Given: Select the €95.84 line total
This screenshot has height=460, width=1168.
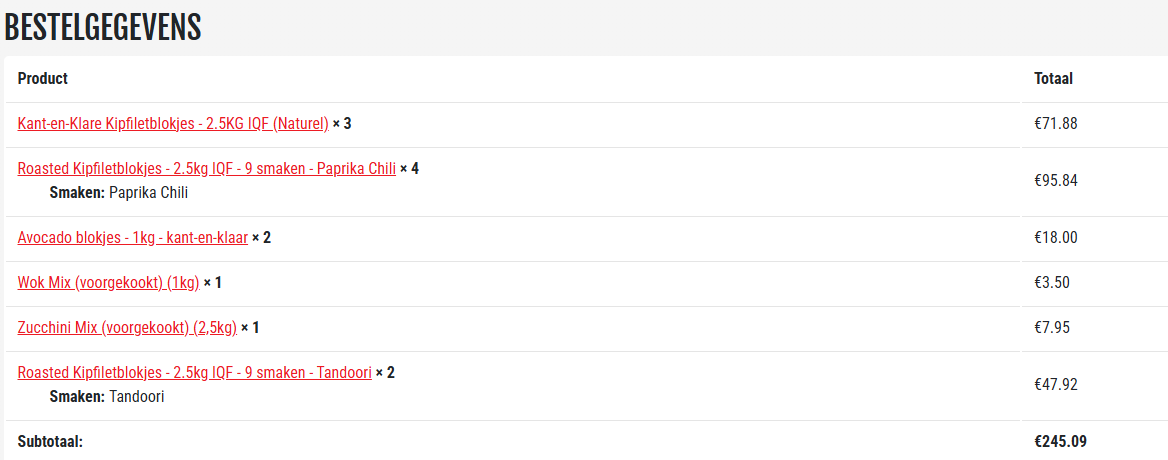Looking at the screenshot, I should click(1056, 181).
